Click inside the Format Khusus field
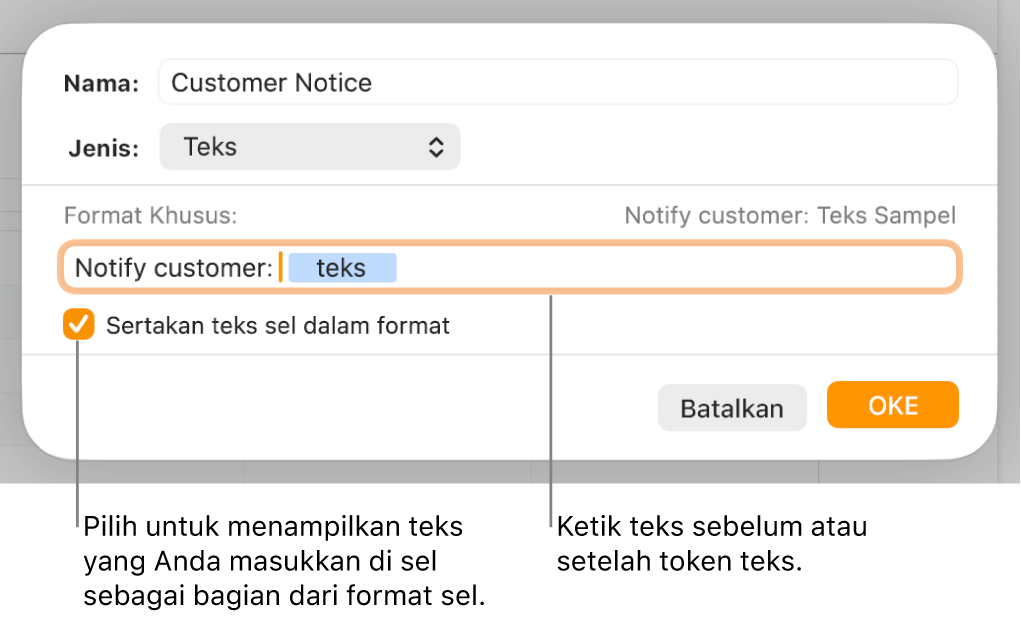 [x=510, y=267]
